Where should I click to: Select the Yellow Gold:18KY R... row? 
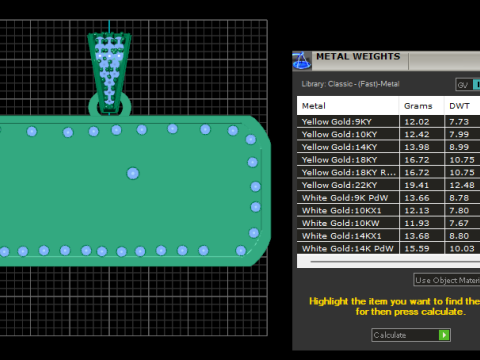pos(388,172)
